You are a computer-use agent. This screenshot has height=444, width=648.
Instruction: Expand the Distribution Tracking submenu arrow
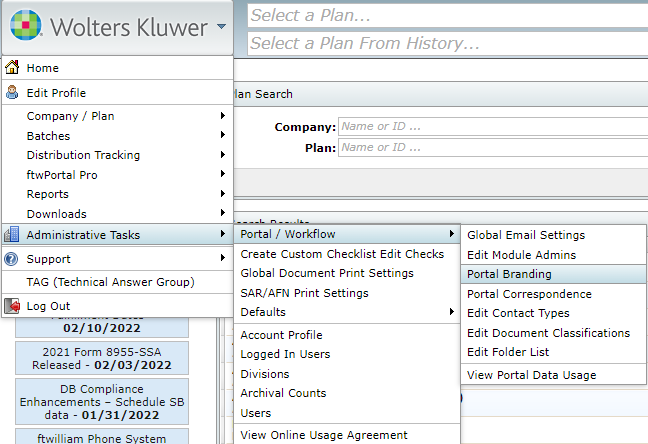tap(223, 155)
